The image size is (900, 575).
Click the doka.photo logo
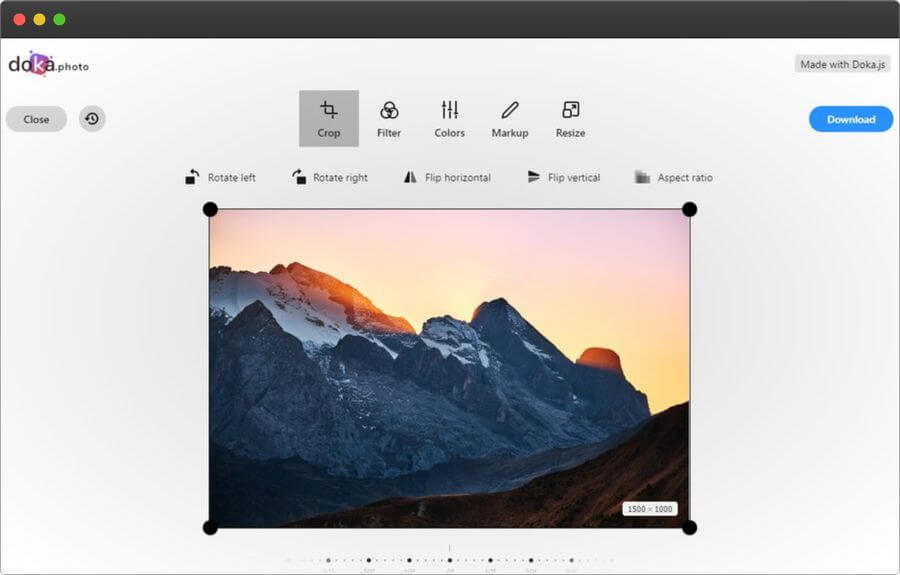[48, 64]
